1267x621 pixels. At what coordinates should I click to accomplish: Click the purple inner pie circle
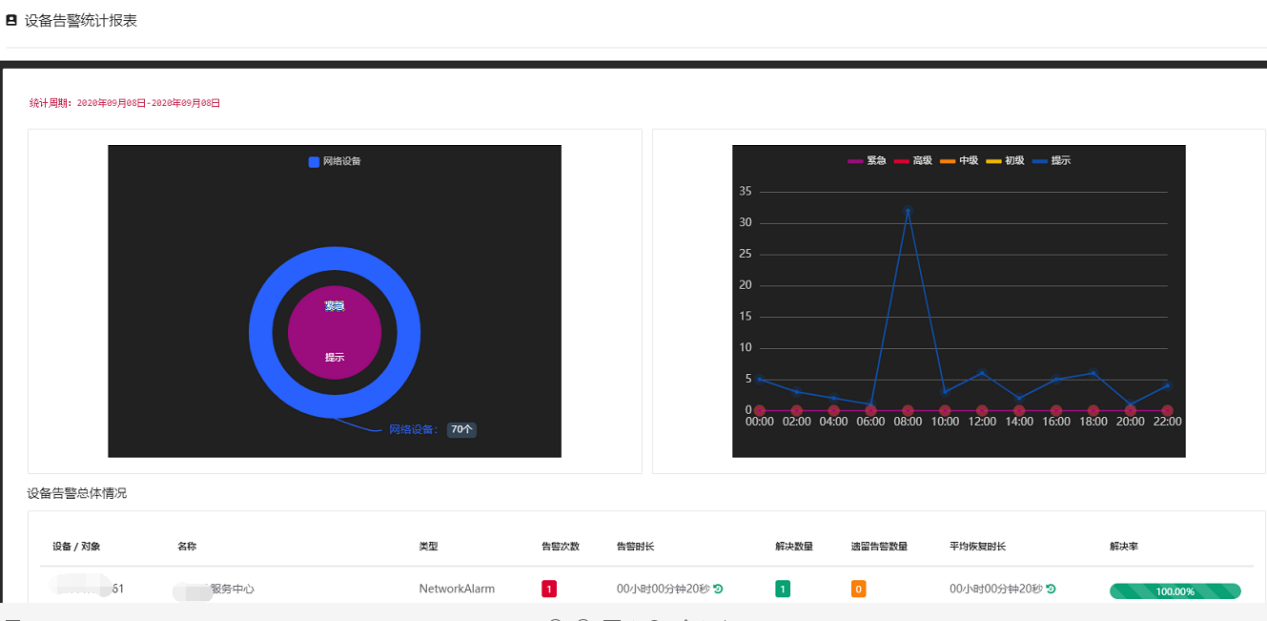click(334, 333)
